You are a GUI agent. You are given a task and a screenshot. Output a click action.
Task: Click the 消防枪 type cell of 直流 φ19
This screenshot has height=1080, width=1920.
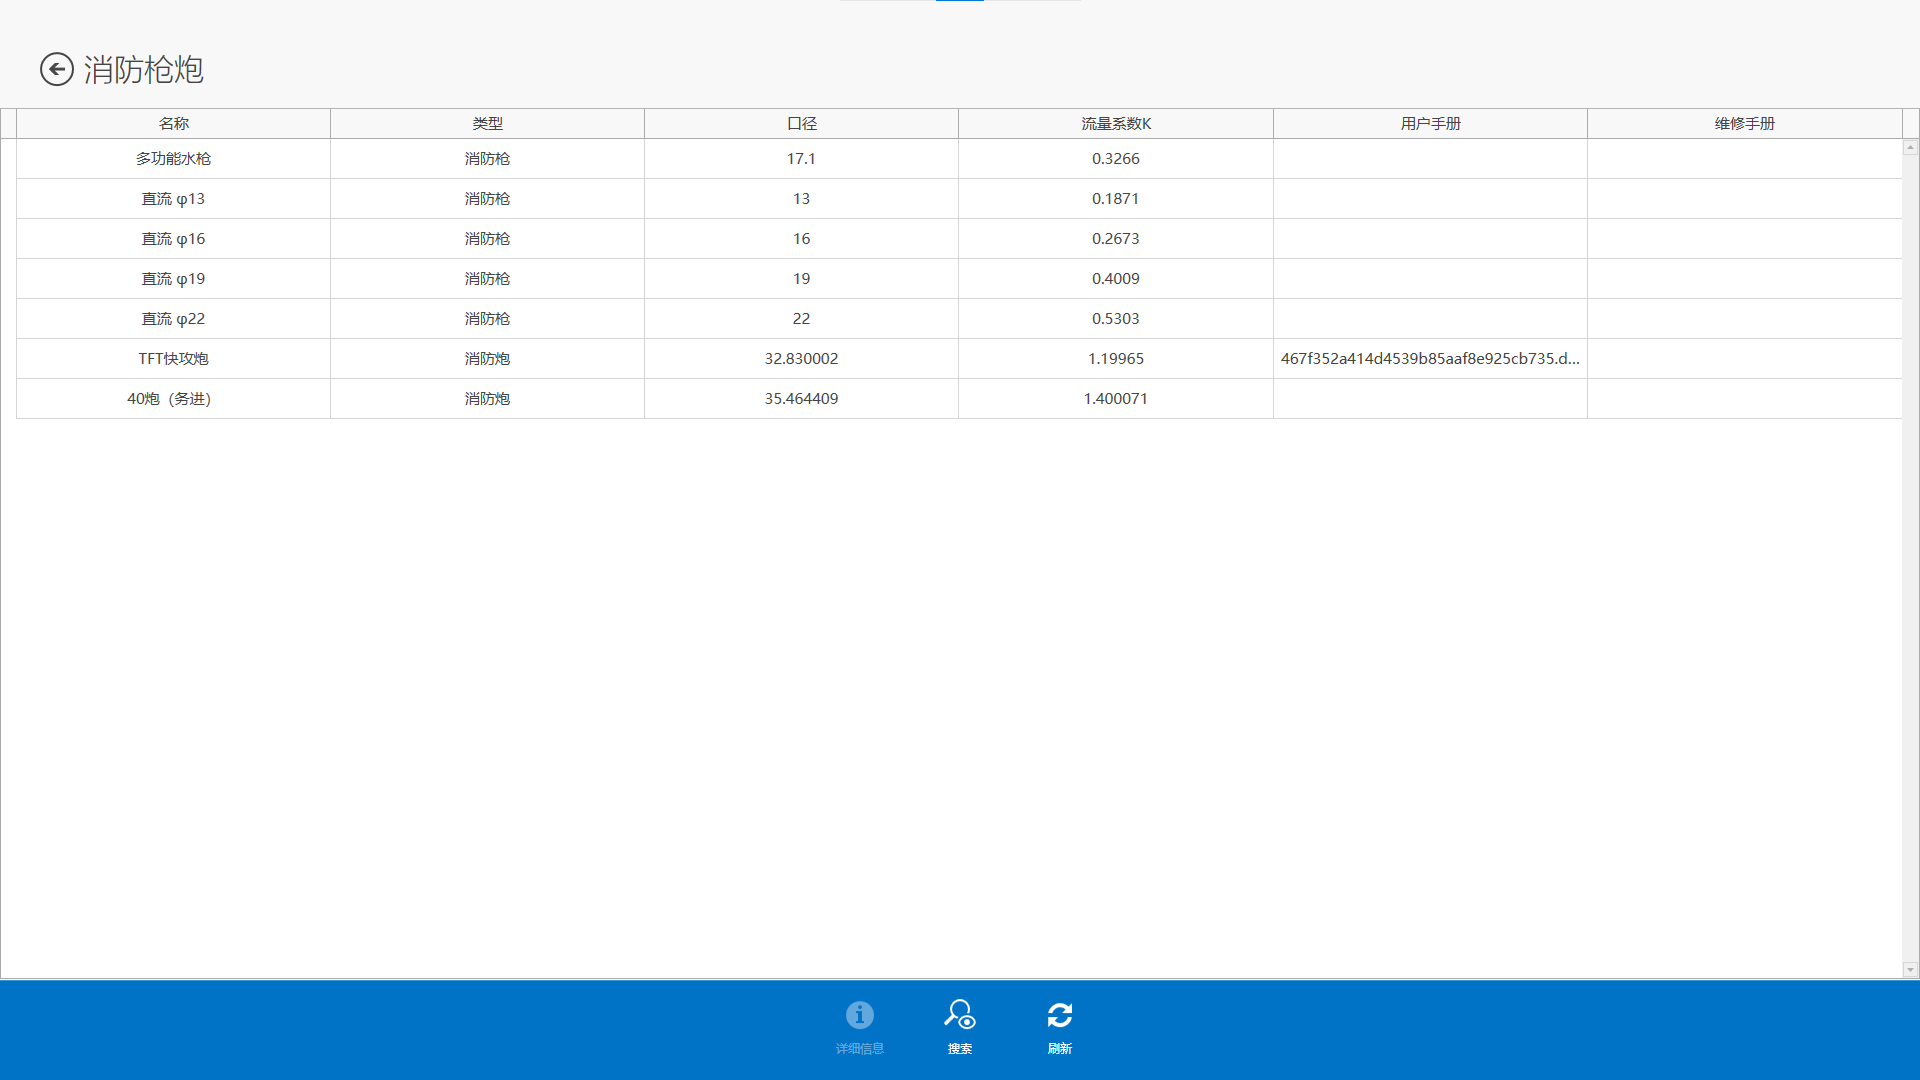(x=488, y=279)
